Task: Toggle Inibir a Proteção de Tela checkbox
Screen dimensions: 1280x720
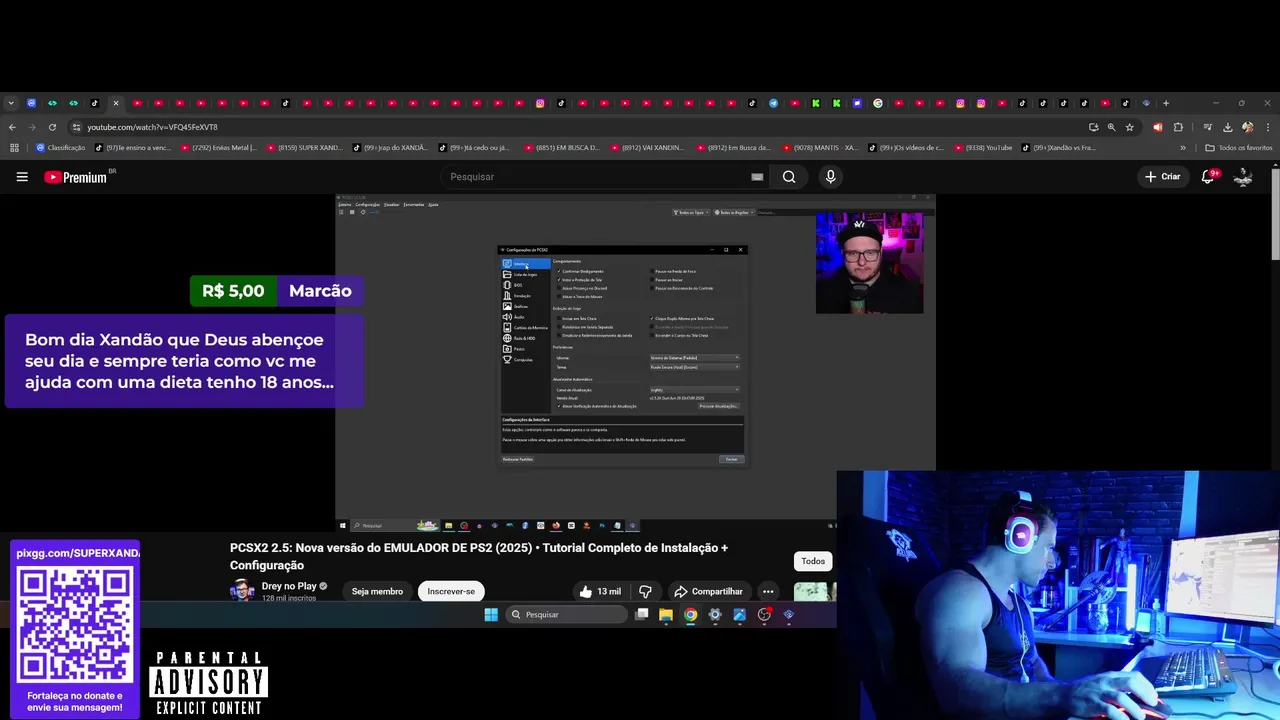Action: 559,280
